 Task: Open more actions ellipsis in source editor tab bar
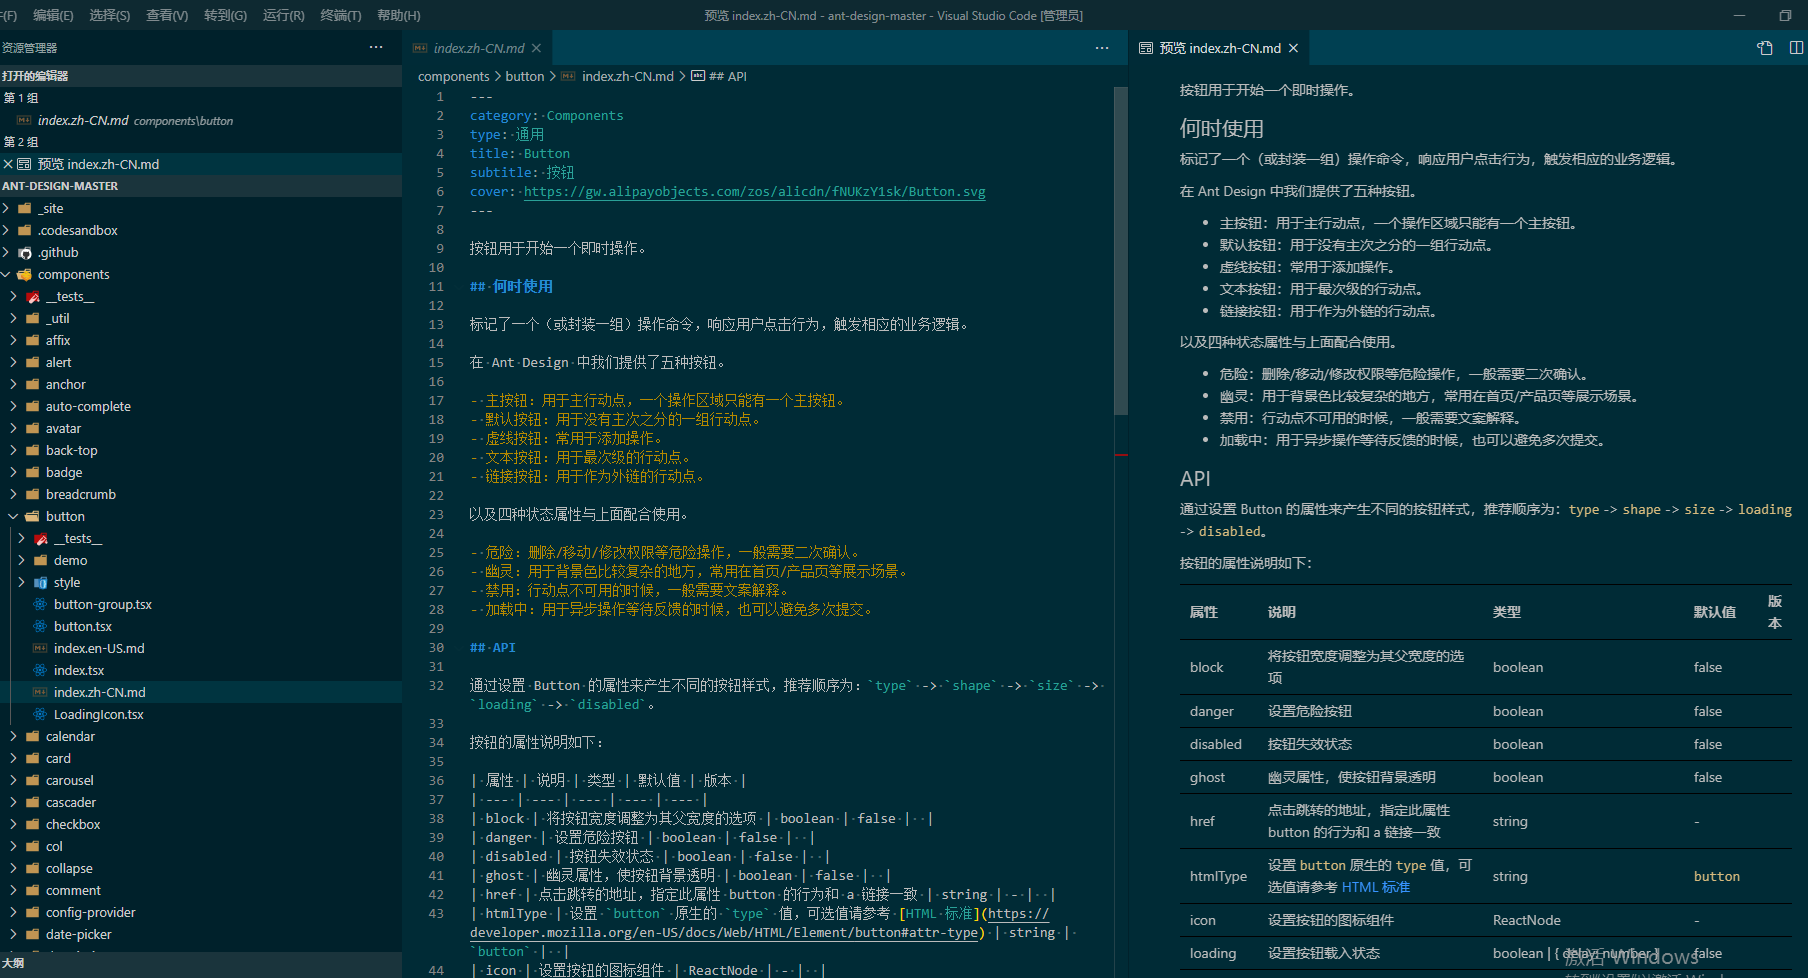(1102, 48)
